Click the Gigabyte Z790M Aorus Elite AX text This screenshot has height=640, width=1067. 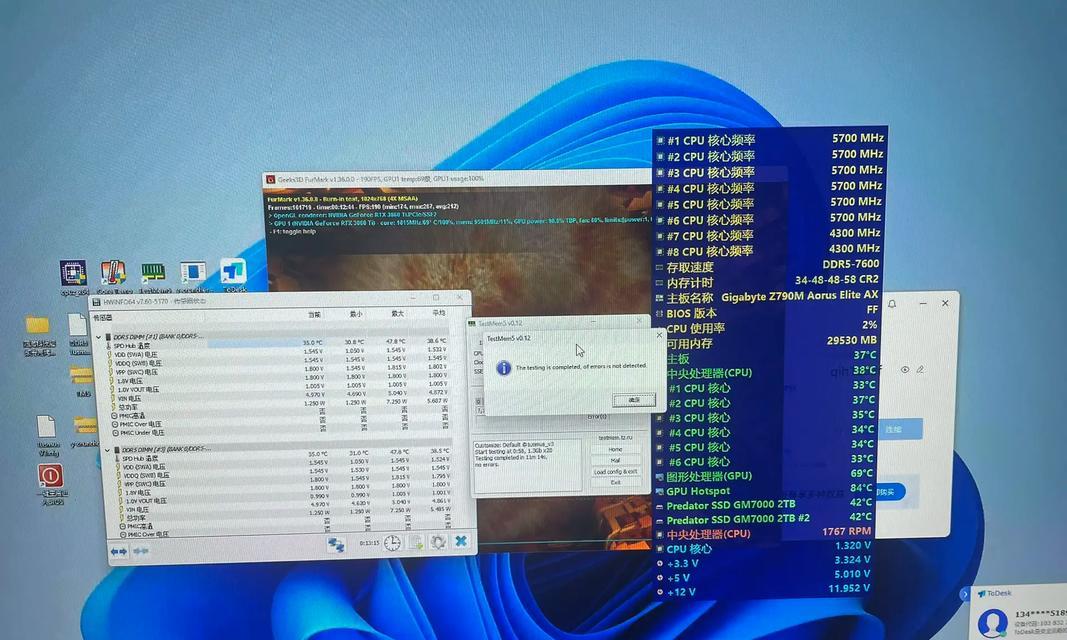click(800, 296)
